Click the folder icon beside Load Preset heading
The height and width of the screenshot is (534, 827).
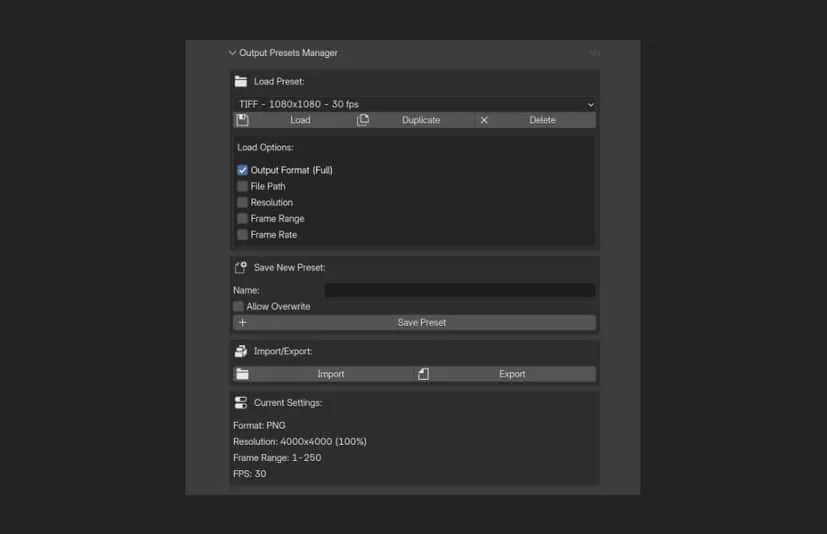click(x=240, y=82)
